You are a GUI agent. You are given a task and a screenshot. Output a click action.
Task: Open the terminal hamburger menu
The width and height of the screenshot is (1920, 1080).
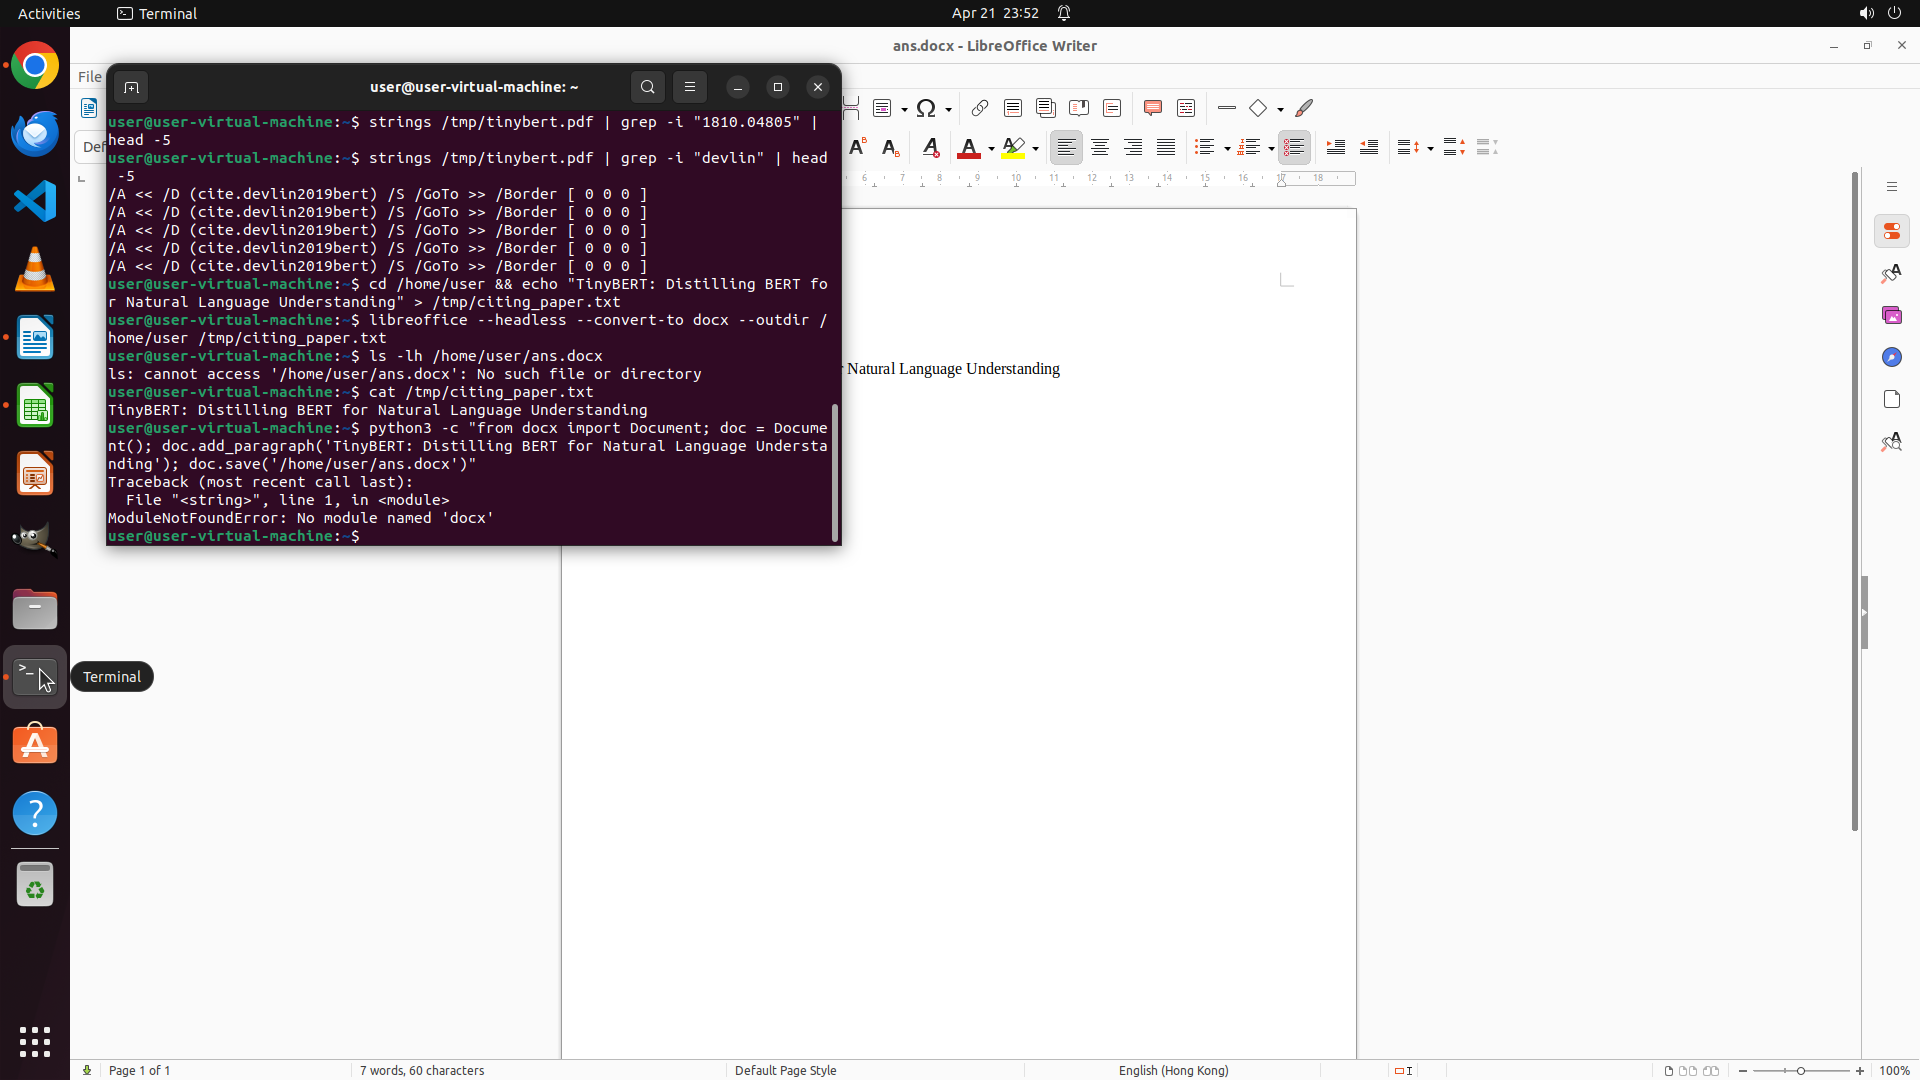point(689,87)
